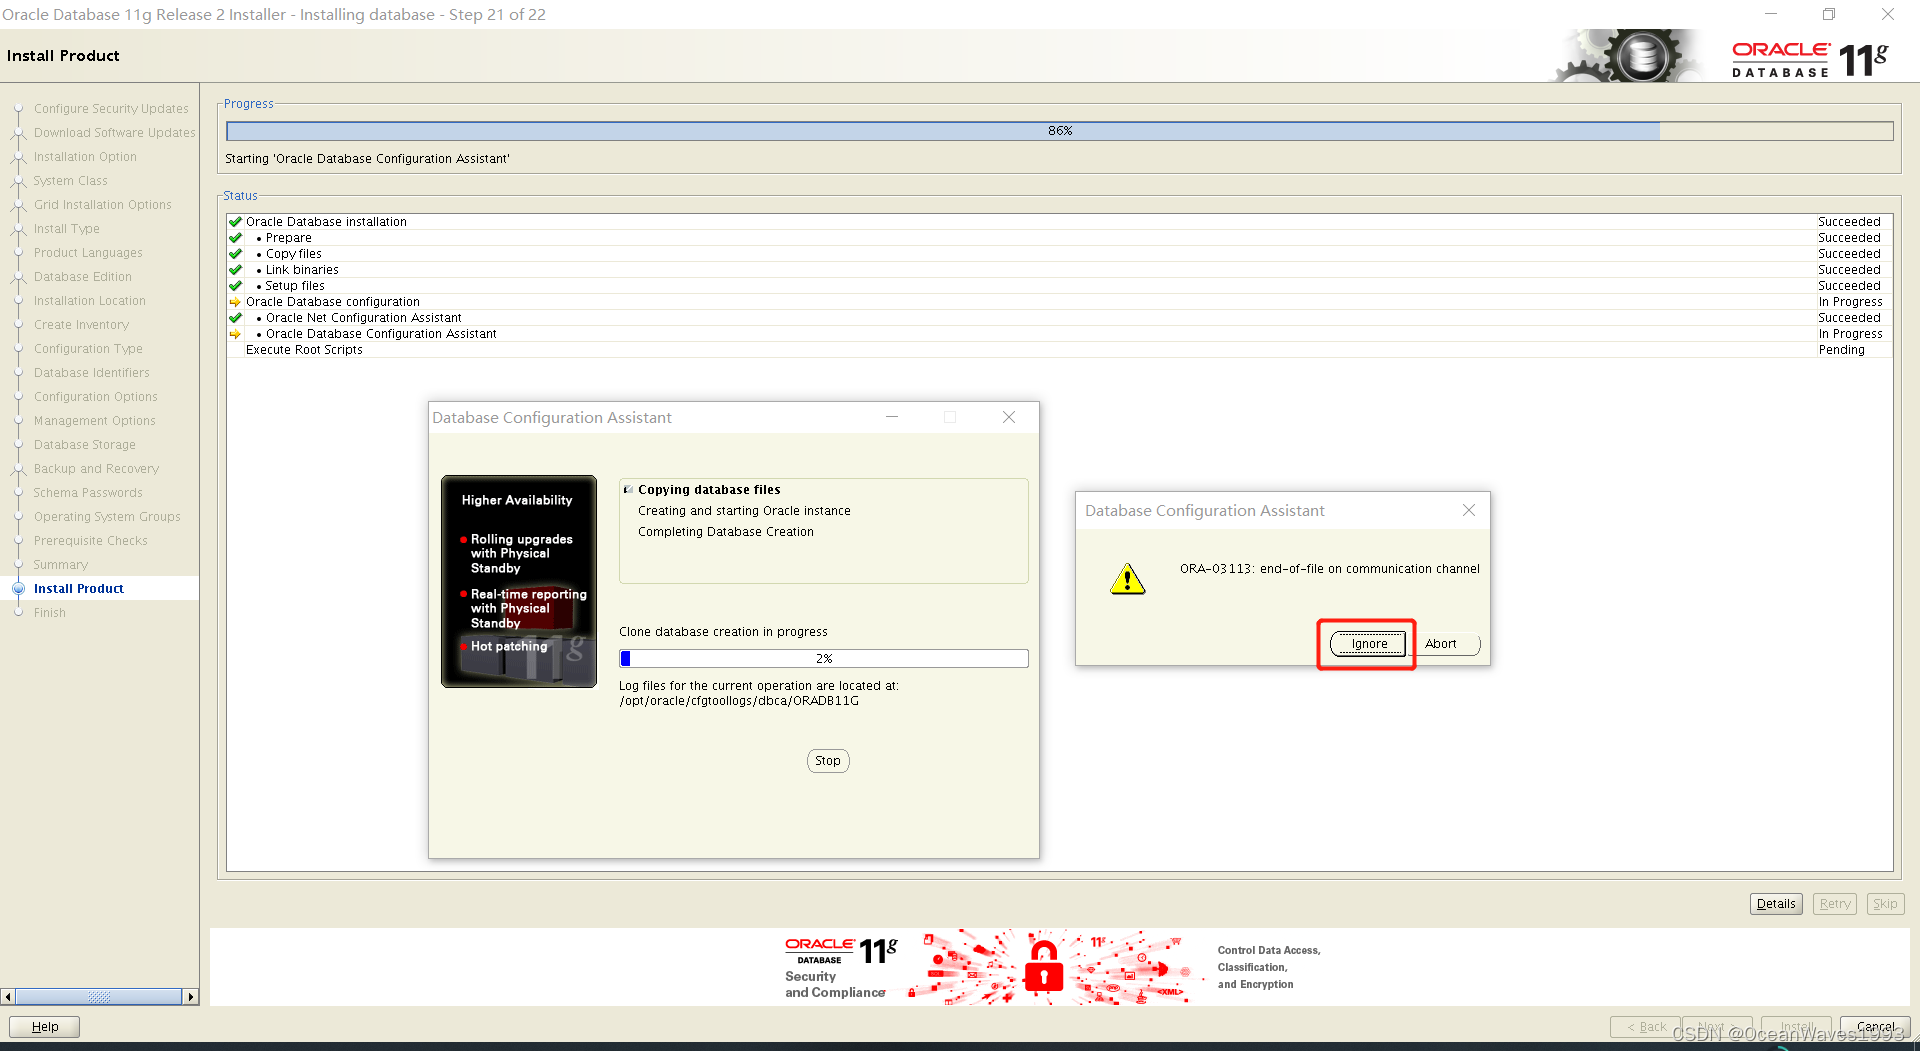Click Creating and starting Oracle instance text
1920x1051 pixels.
[744, 511]
